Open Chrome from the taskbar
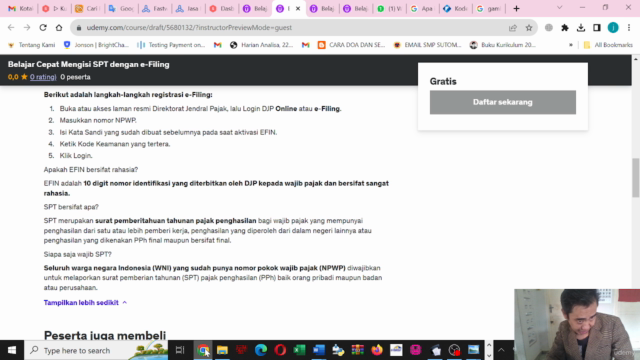The image size is (640, 360). [x=203, y=350]
